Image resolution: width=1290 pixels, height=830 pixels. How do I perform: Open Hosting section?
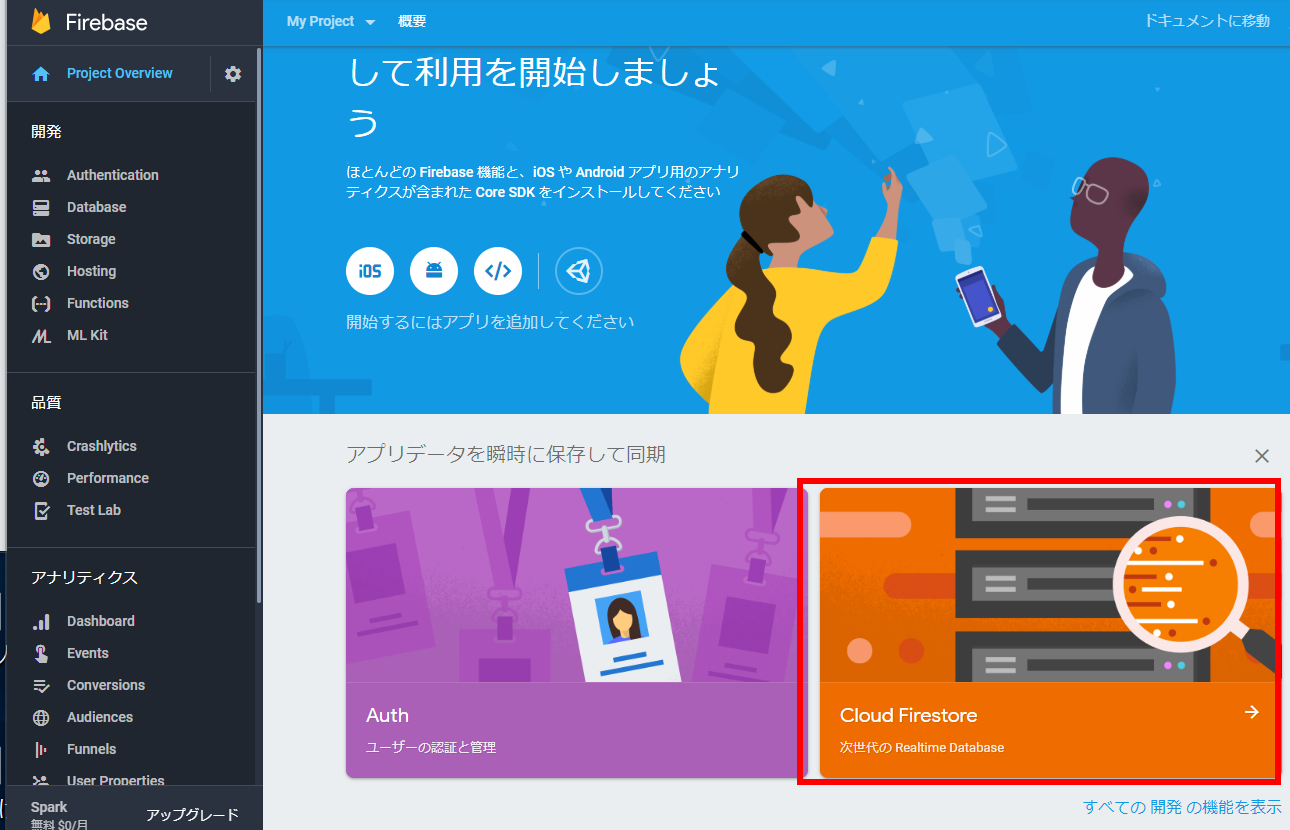coord(92,271)
